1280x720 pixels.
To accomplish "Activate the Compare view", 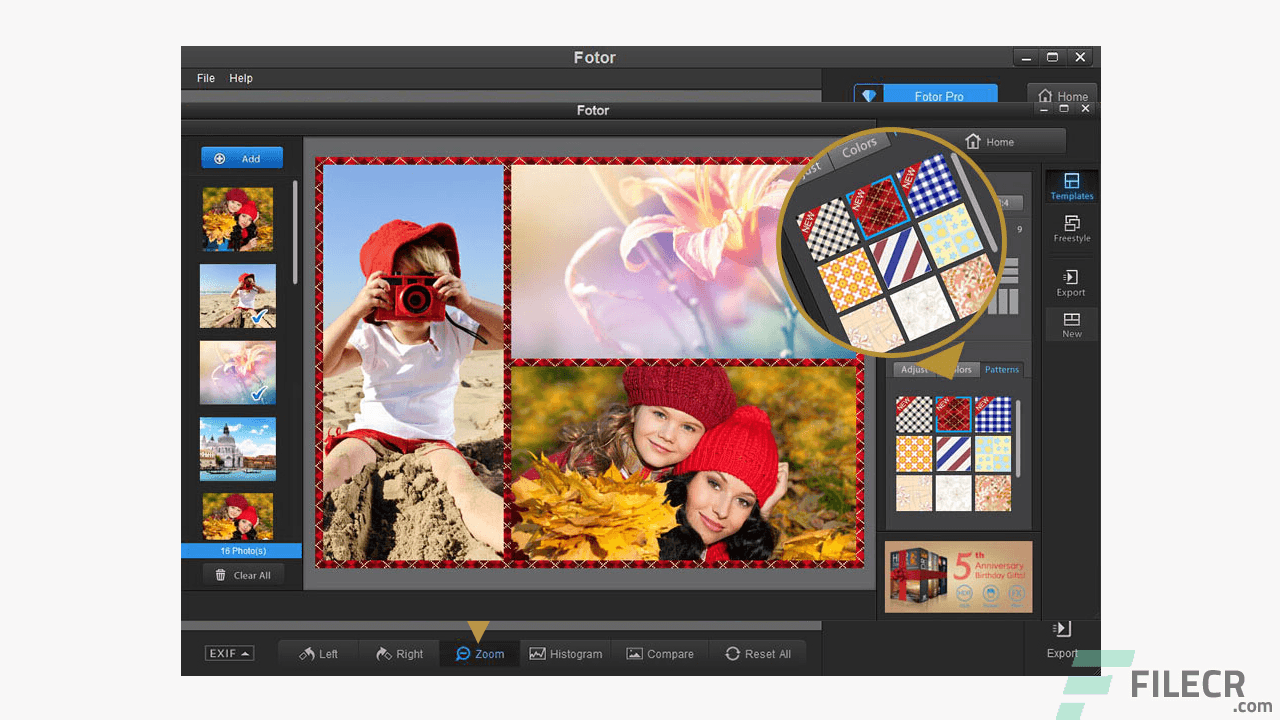I will pos(660,653).
